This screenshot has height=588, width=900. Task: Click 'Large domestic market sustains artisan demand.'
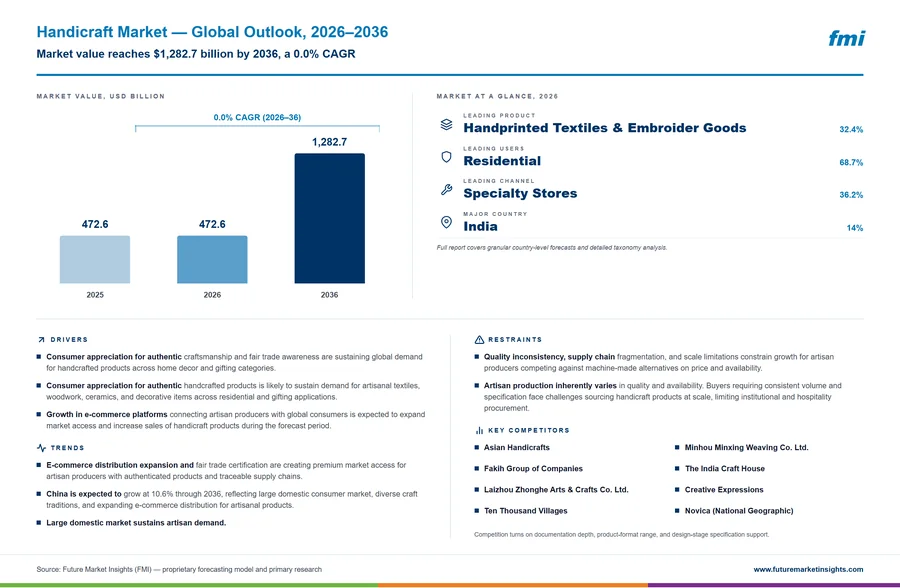click(136, 523)
